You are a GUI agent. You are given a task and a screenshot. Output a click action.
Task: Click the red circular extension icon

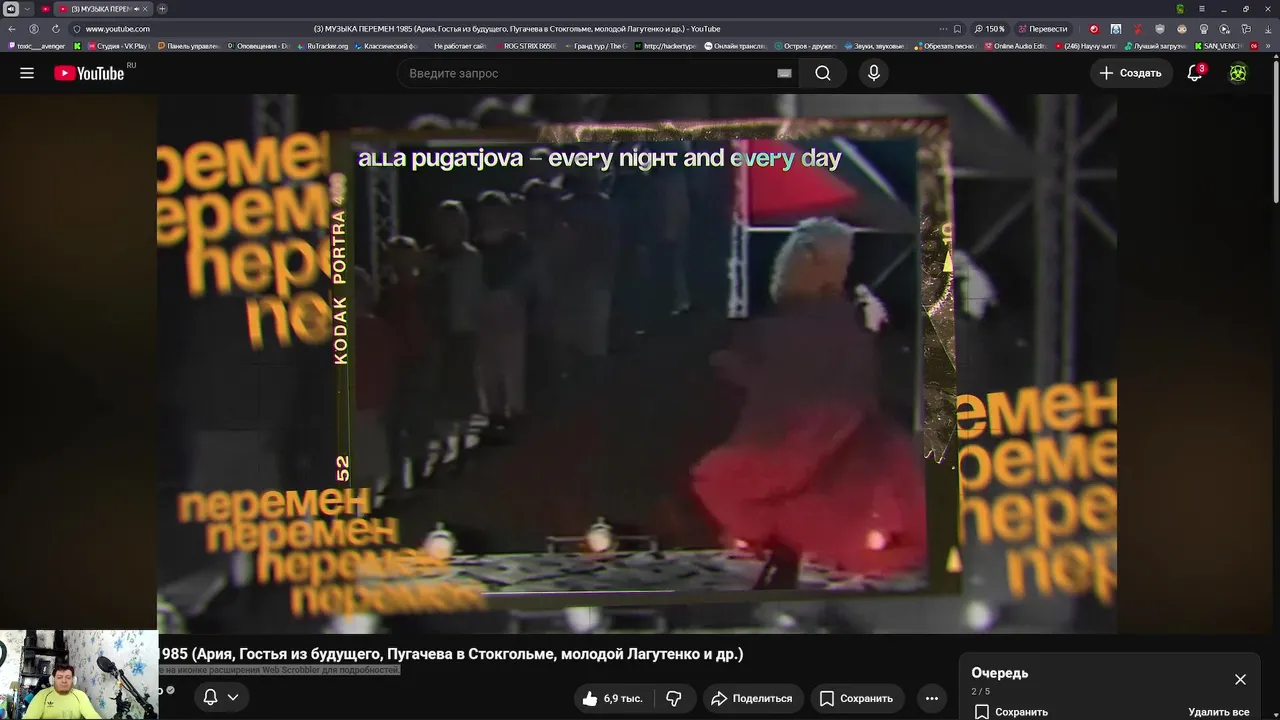pyautogui.click(x=1093, y=29)
